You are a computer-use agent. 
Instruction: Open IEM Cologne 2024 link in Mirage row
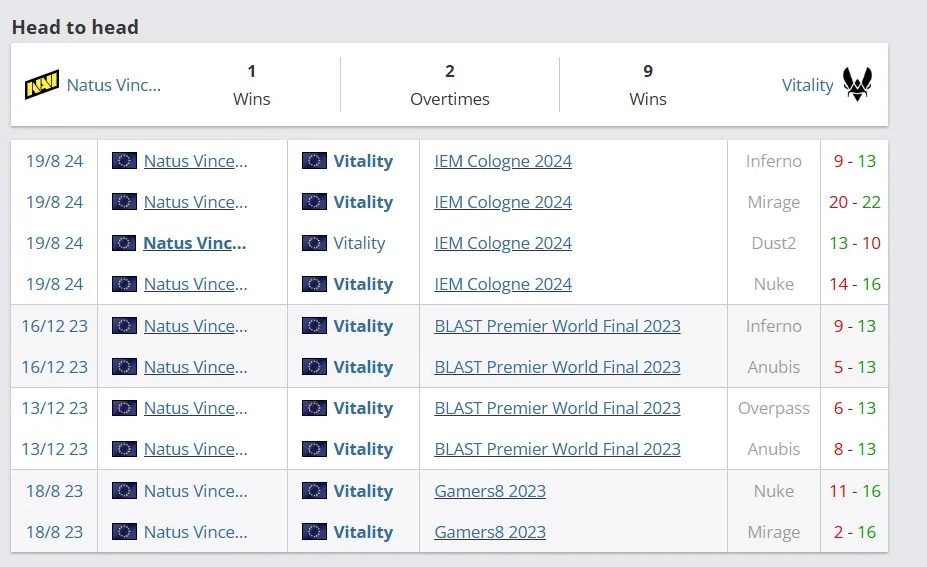(503, 202)
